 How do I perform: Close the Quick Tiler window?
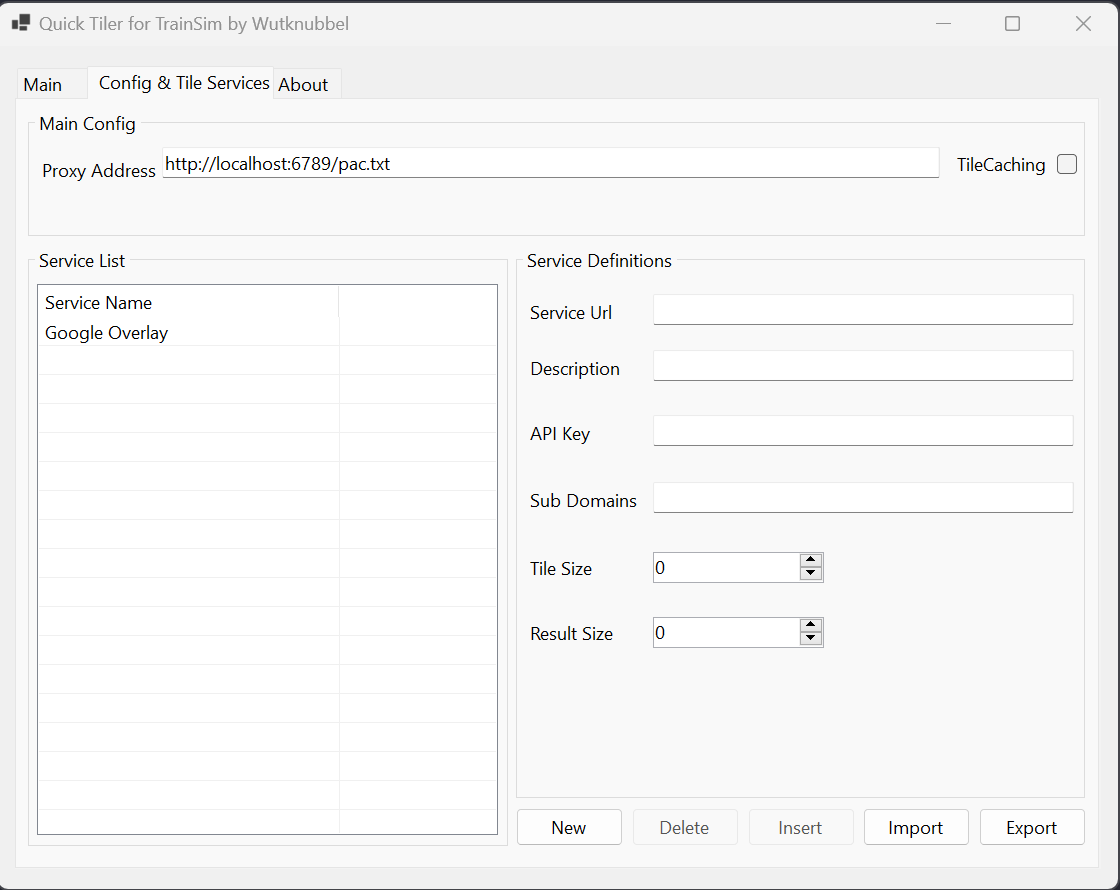point(1083,24)
